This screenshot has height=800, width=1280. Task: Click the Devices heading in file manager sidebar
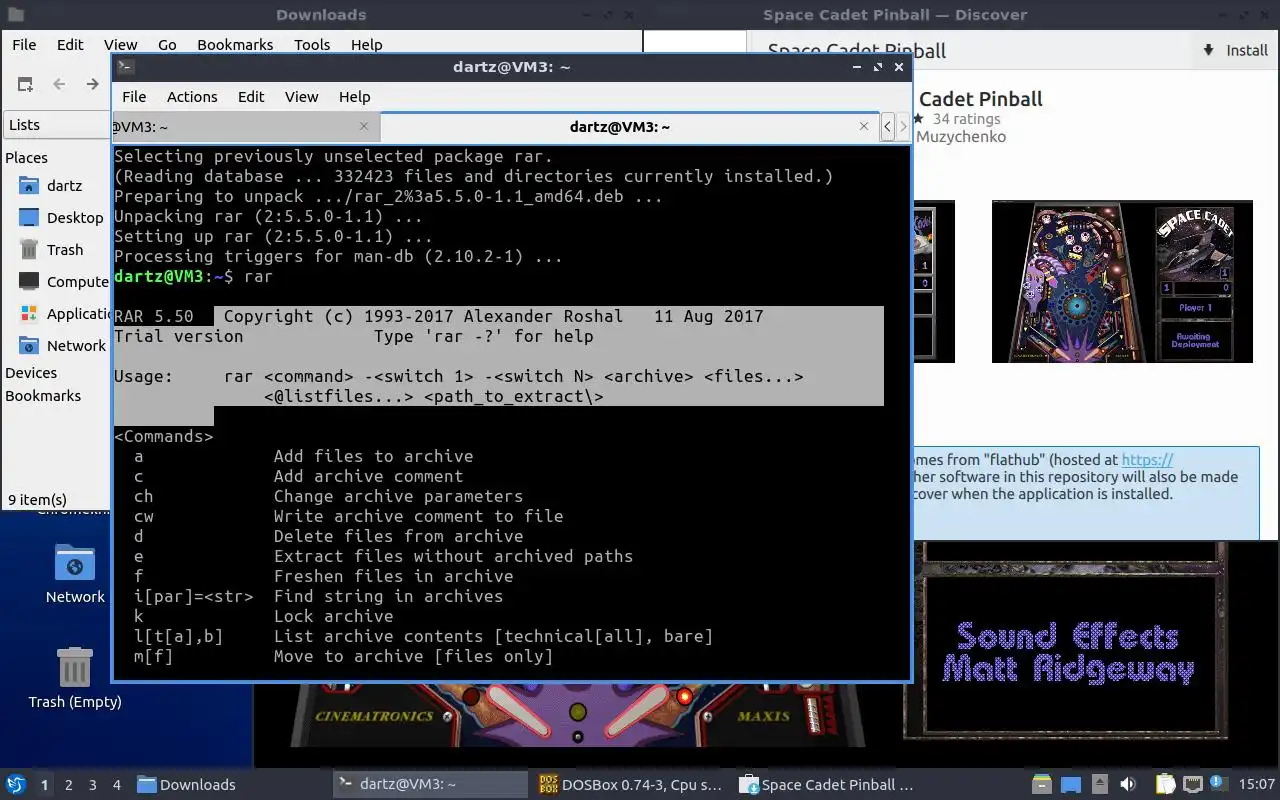(x=31, y=373)
